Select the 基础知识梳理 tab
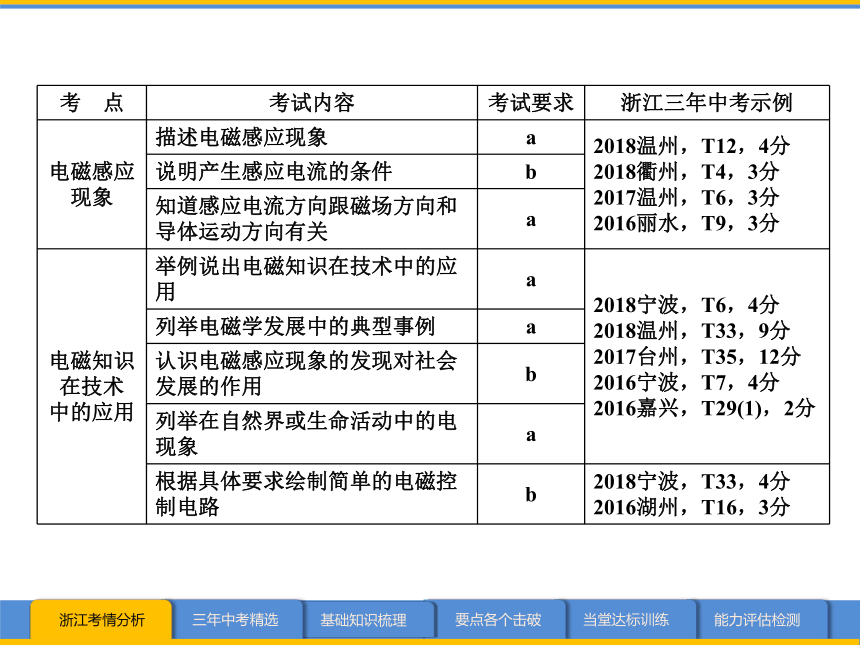The width and height of the screenshot is (860, 645). [x=364, y=620]
